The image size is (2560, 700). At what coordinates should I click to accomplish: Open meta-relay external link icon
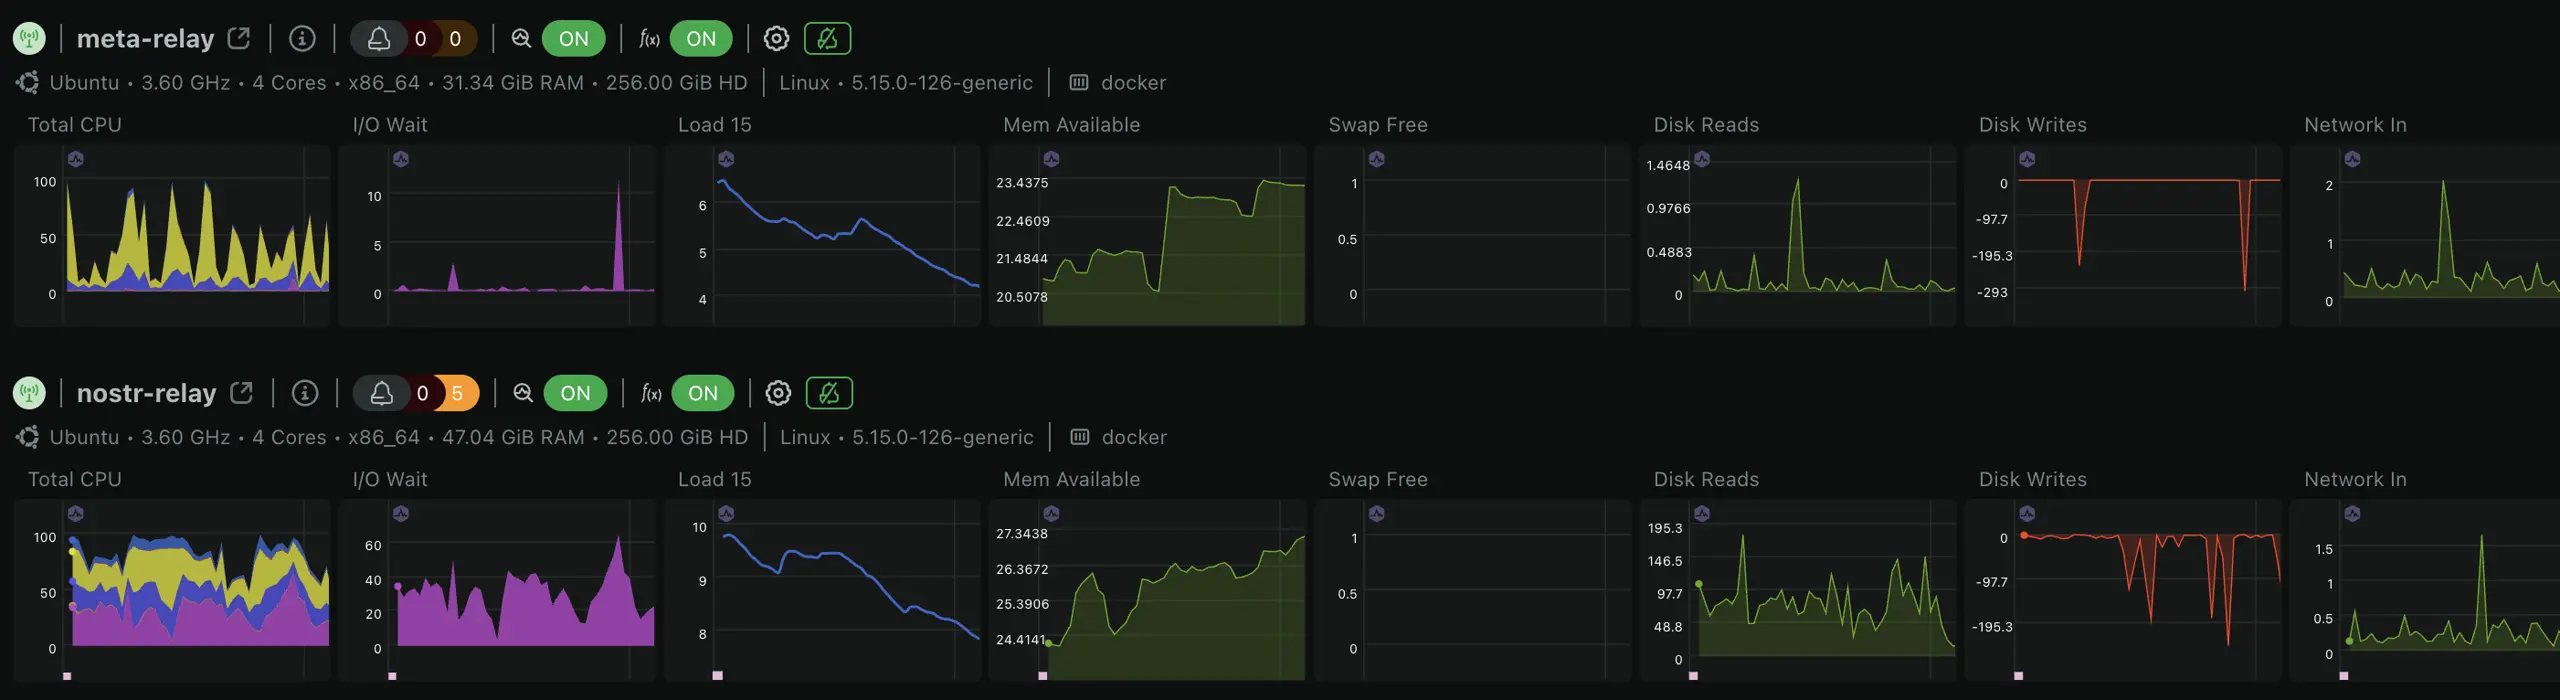coord(238,38)
